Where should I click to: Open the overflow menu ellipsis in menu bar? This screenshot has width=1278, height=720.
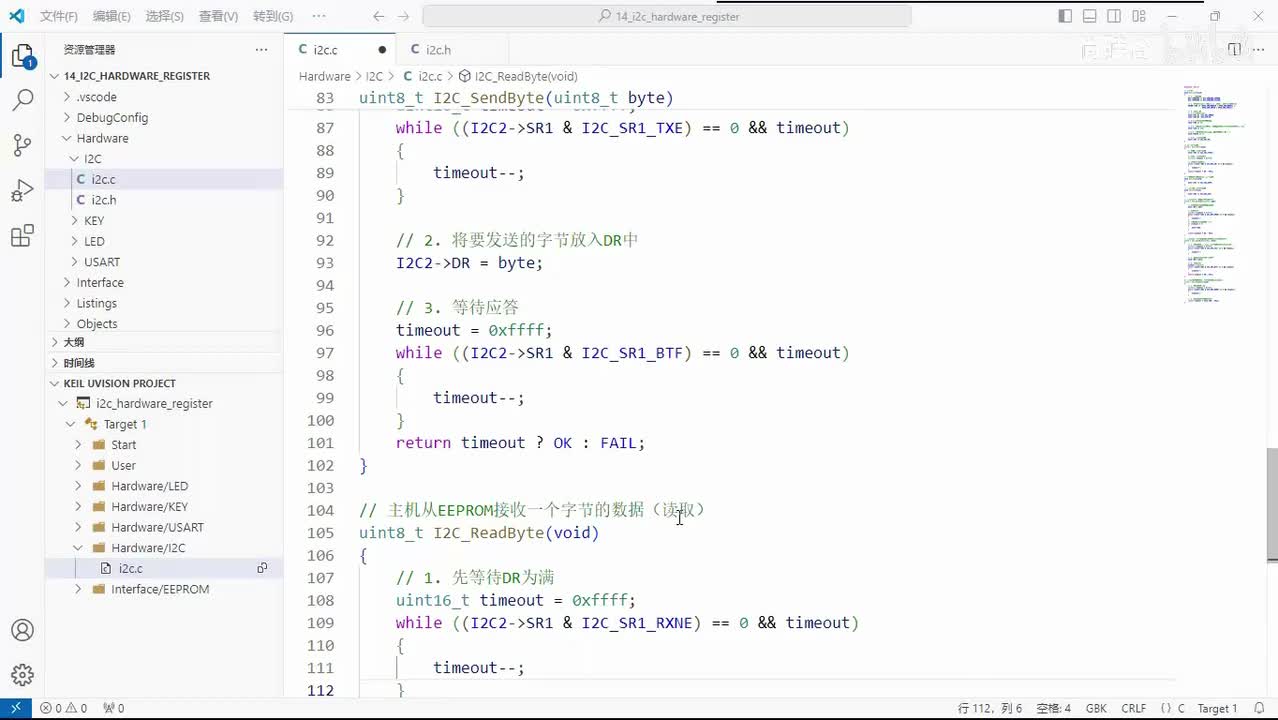(318, 16)
